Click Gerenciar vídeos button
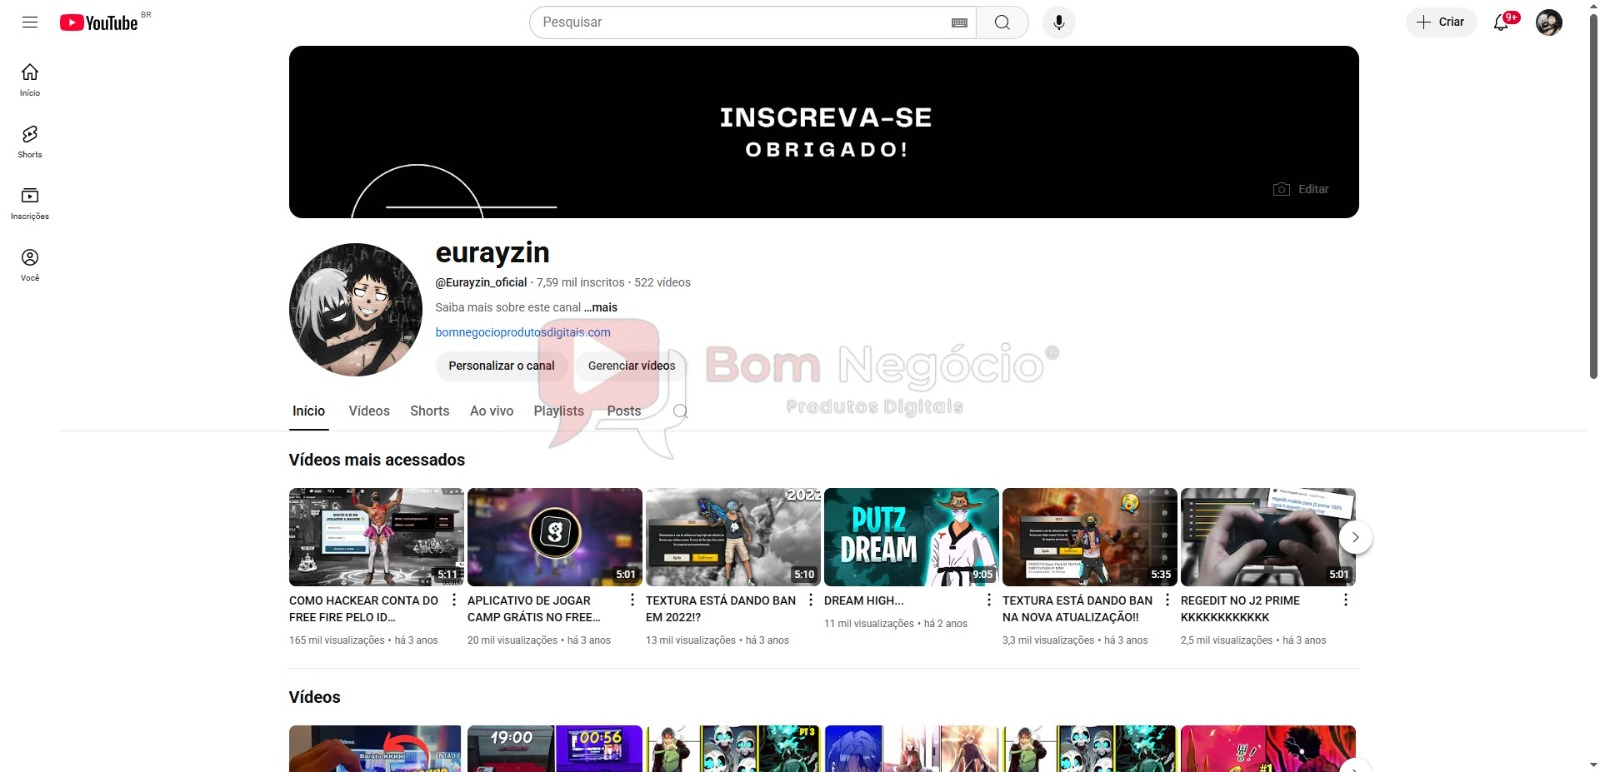The image size is (1600, 772). click(631, 366)
